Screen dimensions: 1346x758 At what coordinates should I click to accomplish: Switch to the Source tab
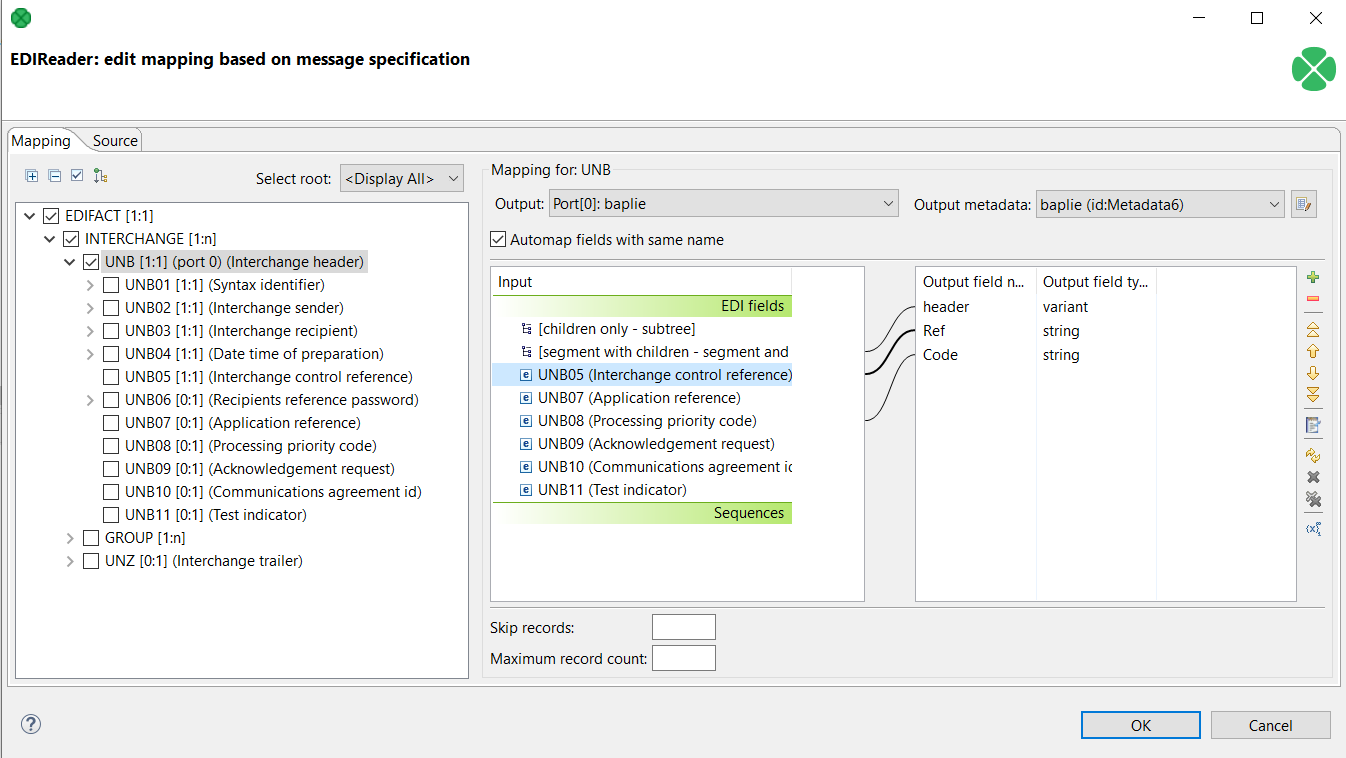pyautogui.click(x=115, y=141)
